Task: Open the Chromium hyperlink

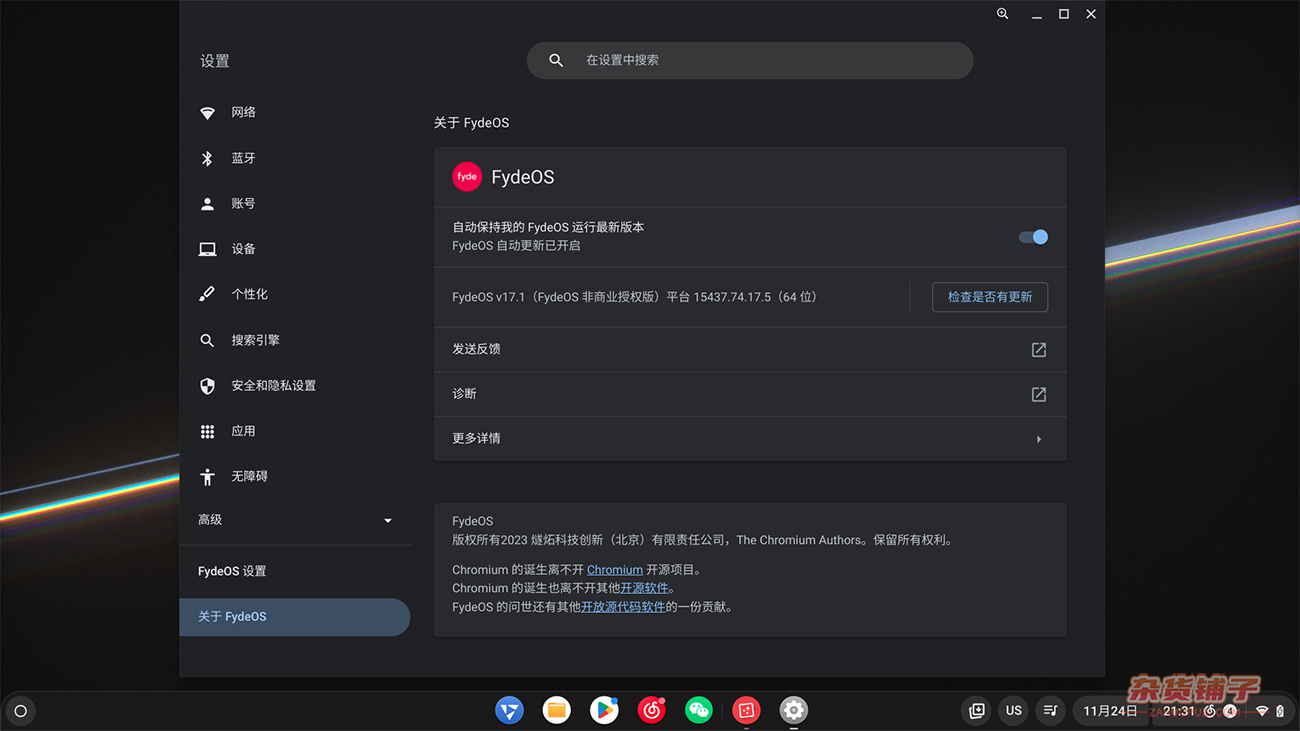Action: (x=615, y=570)
